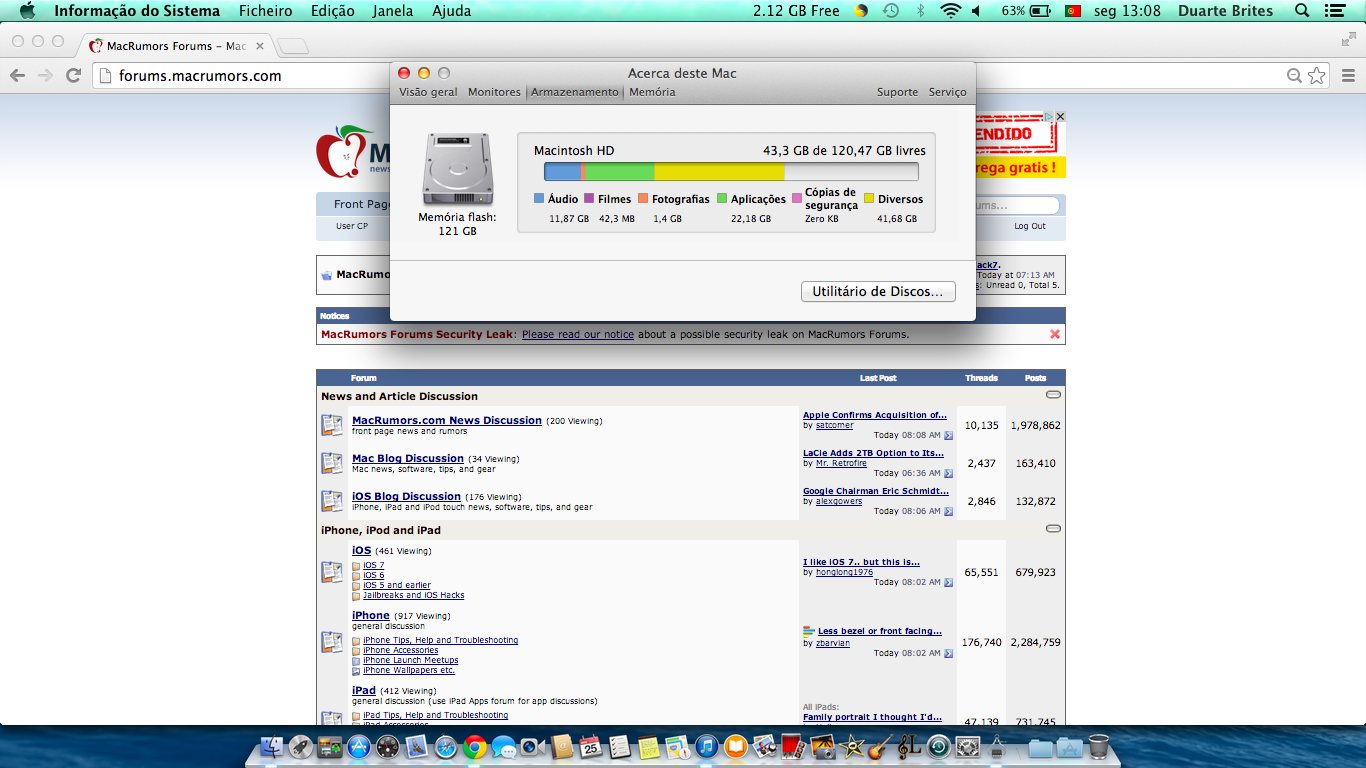
Task: Click Google Chrome icon in Dock
Action: click(x=474, y=747)
